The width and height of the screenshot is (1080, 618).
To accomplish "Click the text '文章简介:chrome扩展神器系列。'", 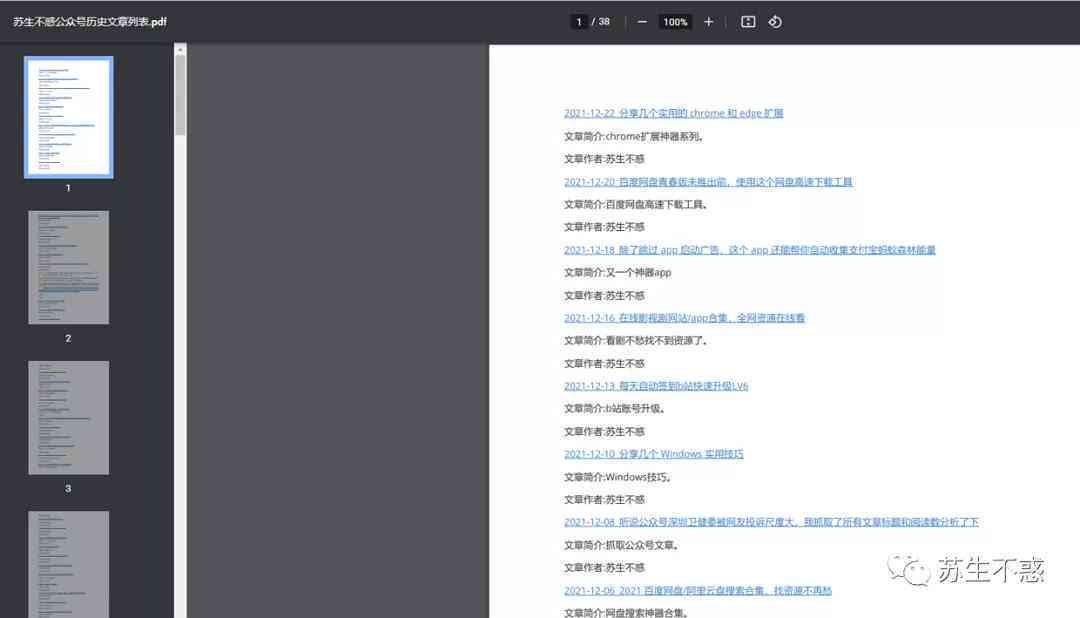I will [634, 136].
